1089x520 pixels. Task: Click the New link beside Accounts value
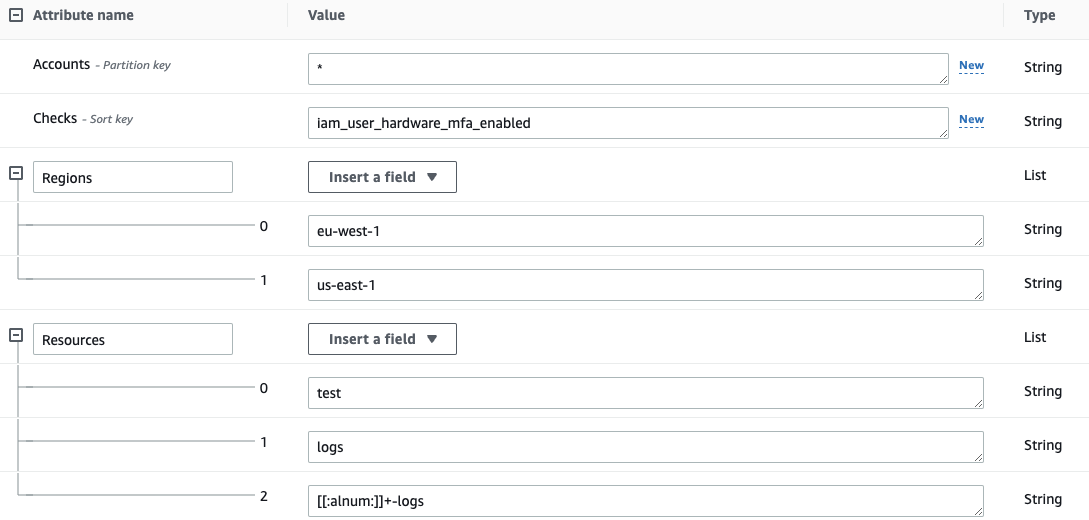tap(971, 66)
